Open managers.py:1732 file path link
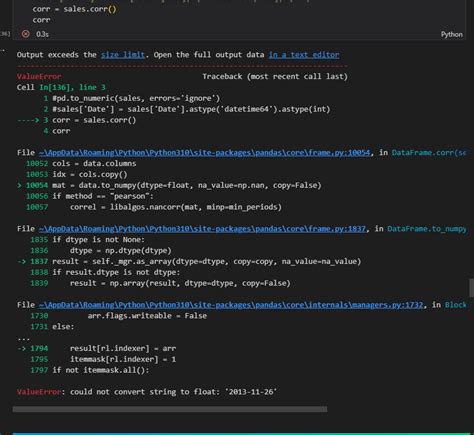This screenshot has width=474, height=435. point(231,305)
